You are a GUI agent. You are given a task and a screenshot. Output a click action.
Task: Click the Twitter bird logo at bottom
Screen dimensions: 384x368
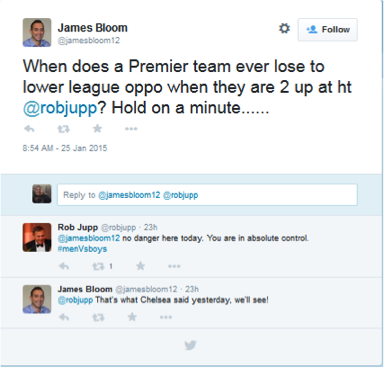(x=190, y=345)
